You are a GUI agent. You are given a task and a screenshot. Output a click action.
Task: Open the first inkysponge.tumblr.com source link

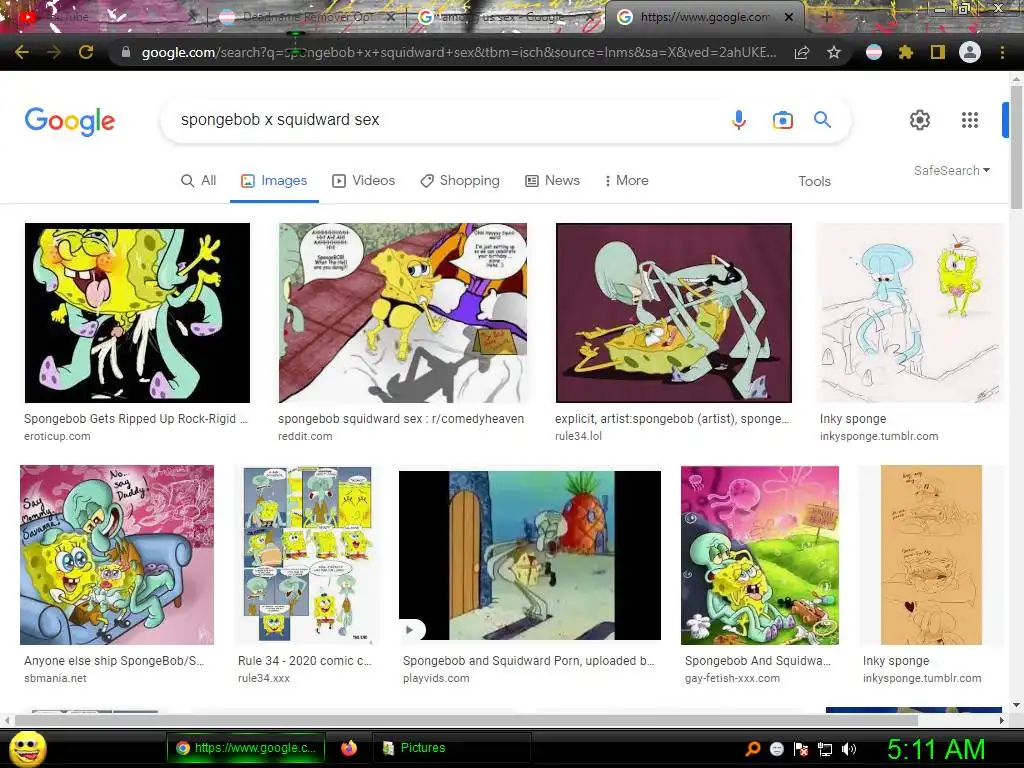879,436
